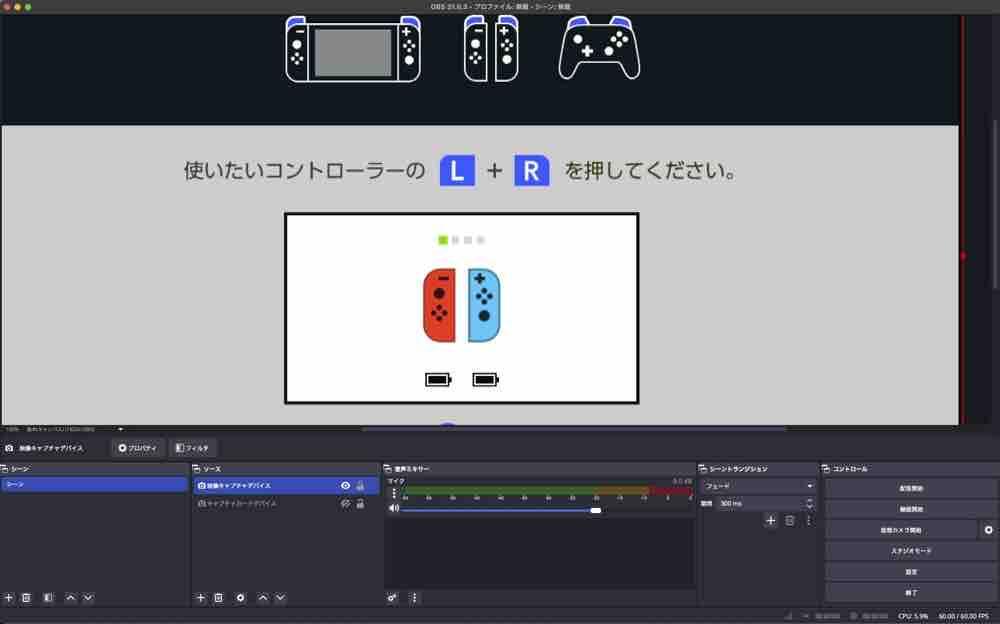Add a new scene with the plus icon
The width and height of the screenshot is (1000, 624).
[x=9, y=598]
